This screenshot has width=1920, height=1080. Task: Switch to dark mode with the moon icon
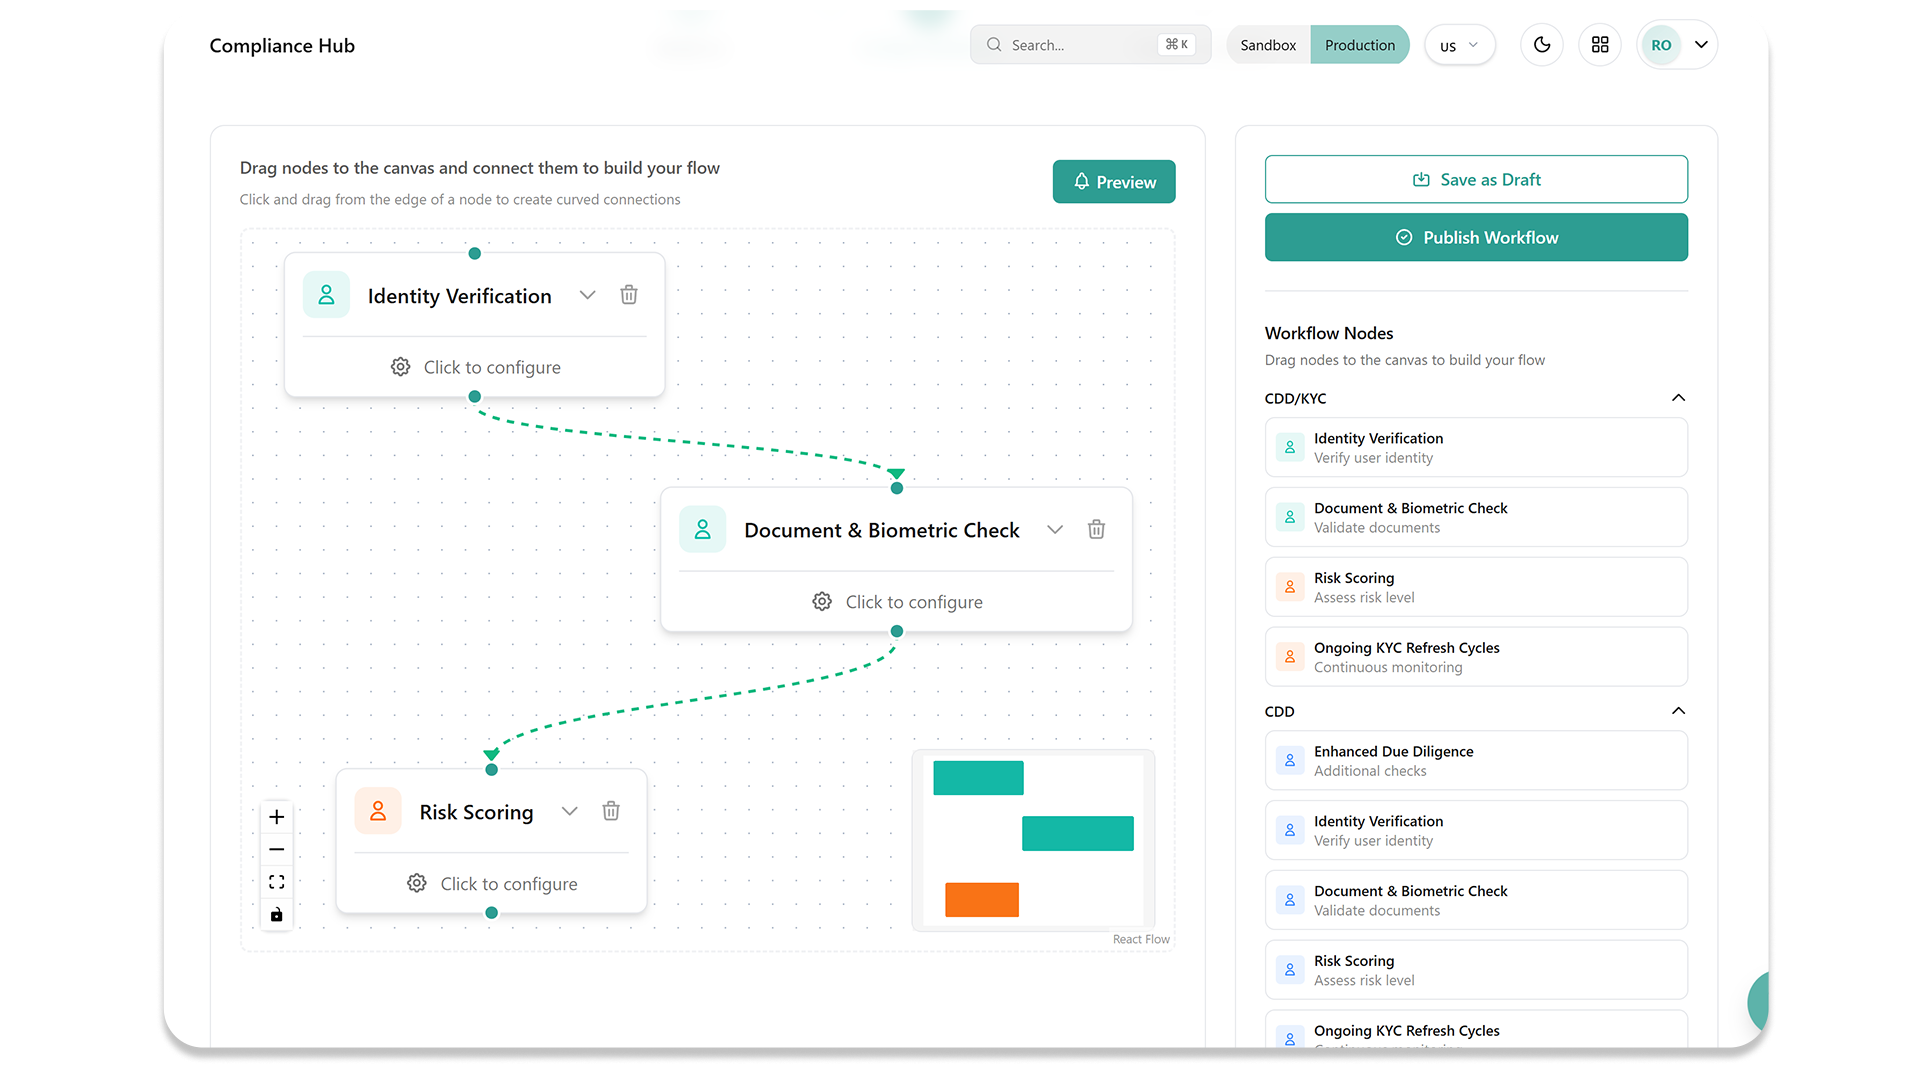click(x=1542, y=45)
